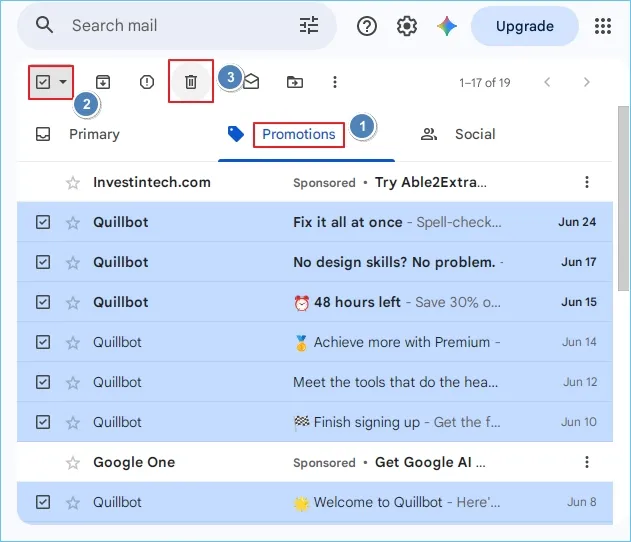Open search options filter icon
Viewport: 631px width, 542px height.
pyautogui.click(x=309, y=25)
